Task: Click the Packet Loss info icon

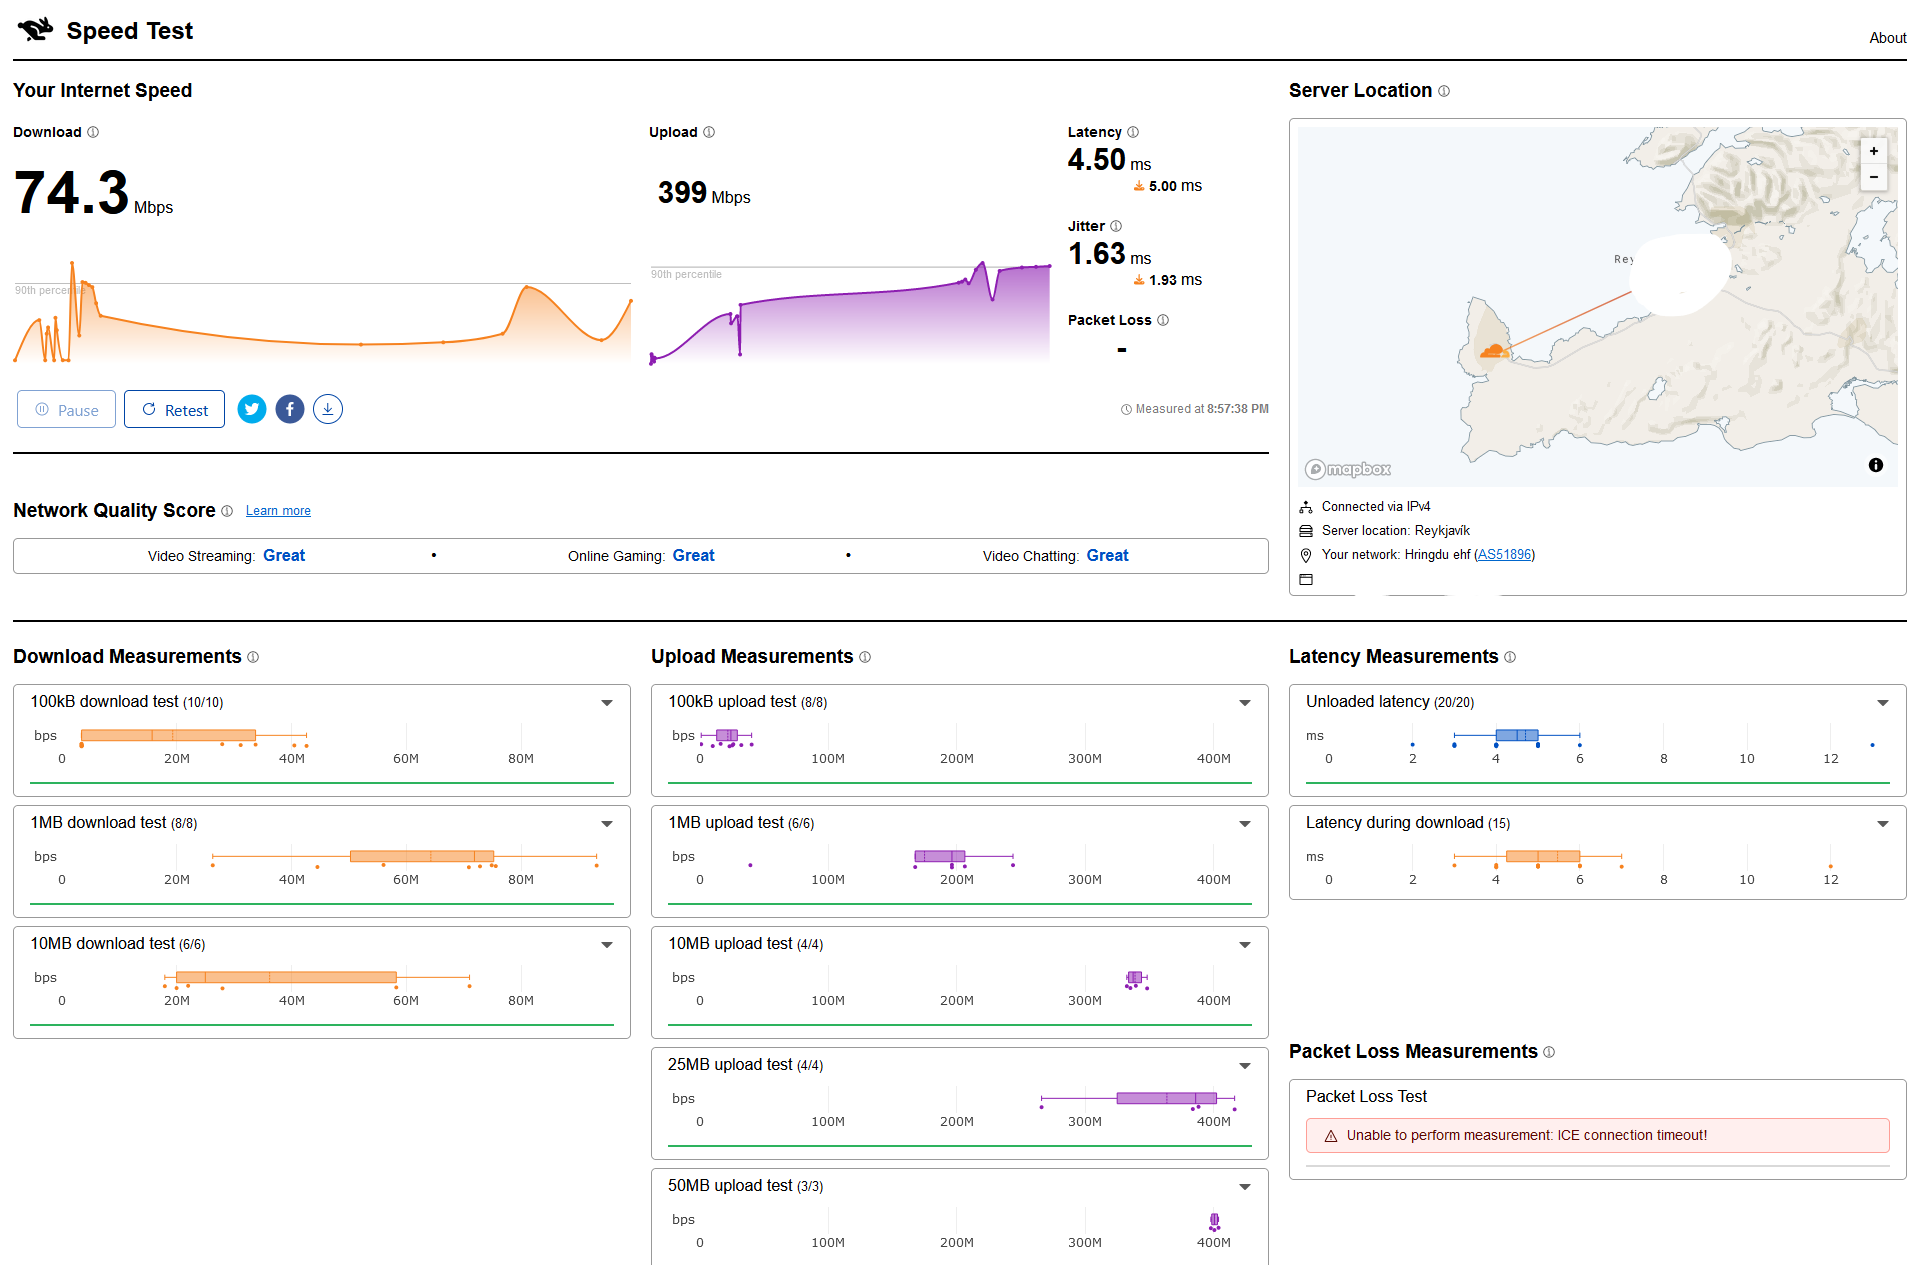Action: point(1163,320)
